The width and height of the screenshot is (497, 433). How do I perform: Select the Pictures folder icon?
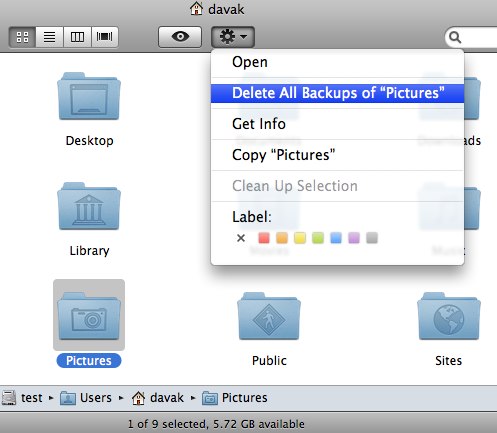[x=89, y=316]
